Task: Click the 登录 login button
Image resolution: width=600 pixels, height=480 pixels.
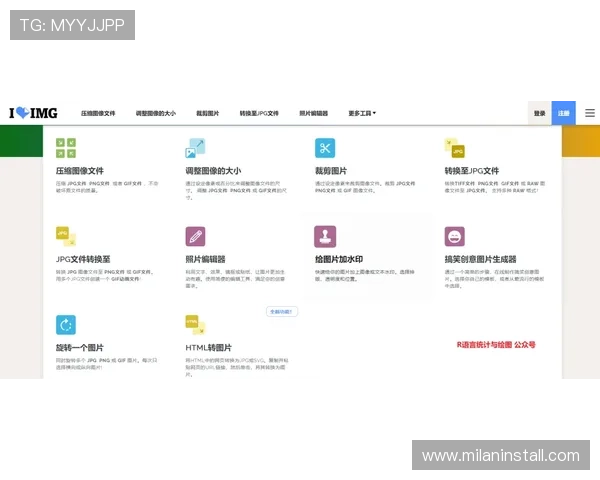Action: [540, 113]
